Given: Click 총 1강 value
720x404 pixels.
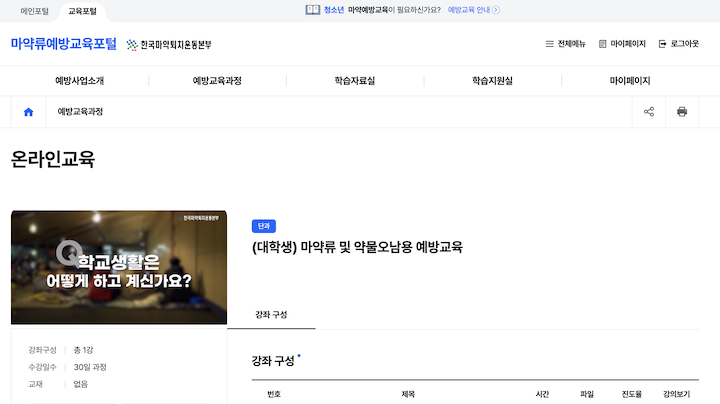Looking at the screenshot, I should [x=84, y=350].
